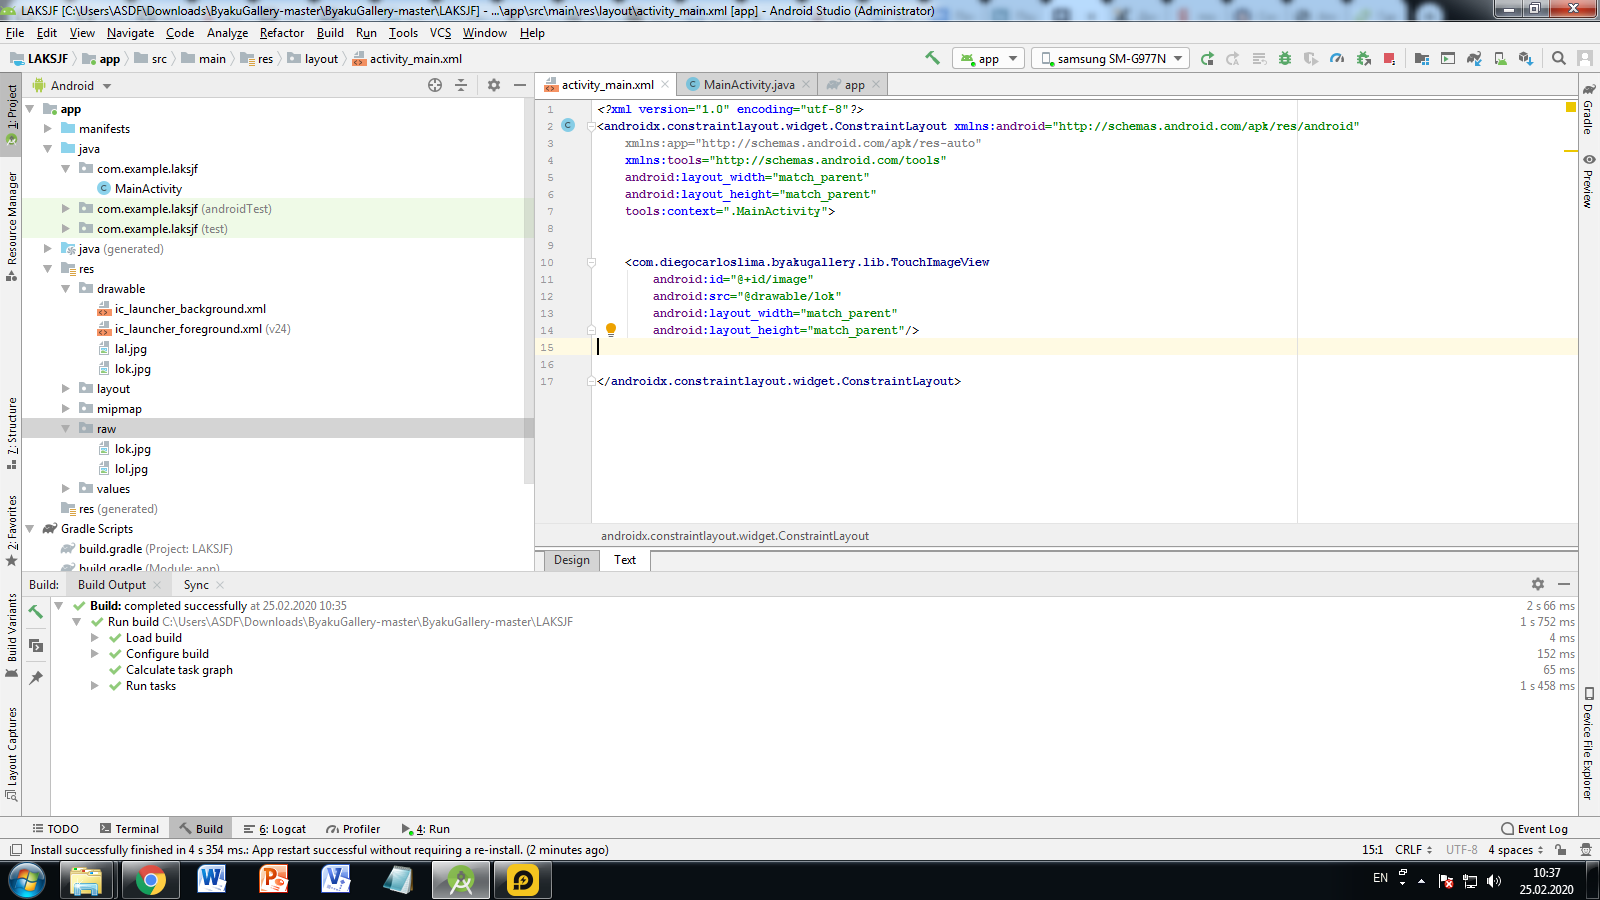1600x900 pixels.
Task: Open the app run configuration dropdown
Action: [988, 58]
